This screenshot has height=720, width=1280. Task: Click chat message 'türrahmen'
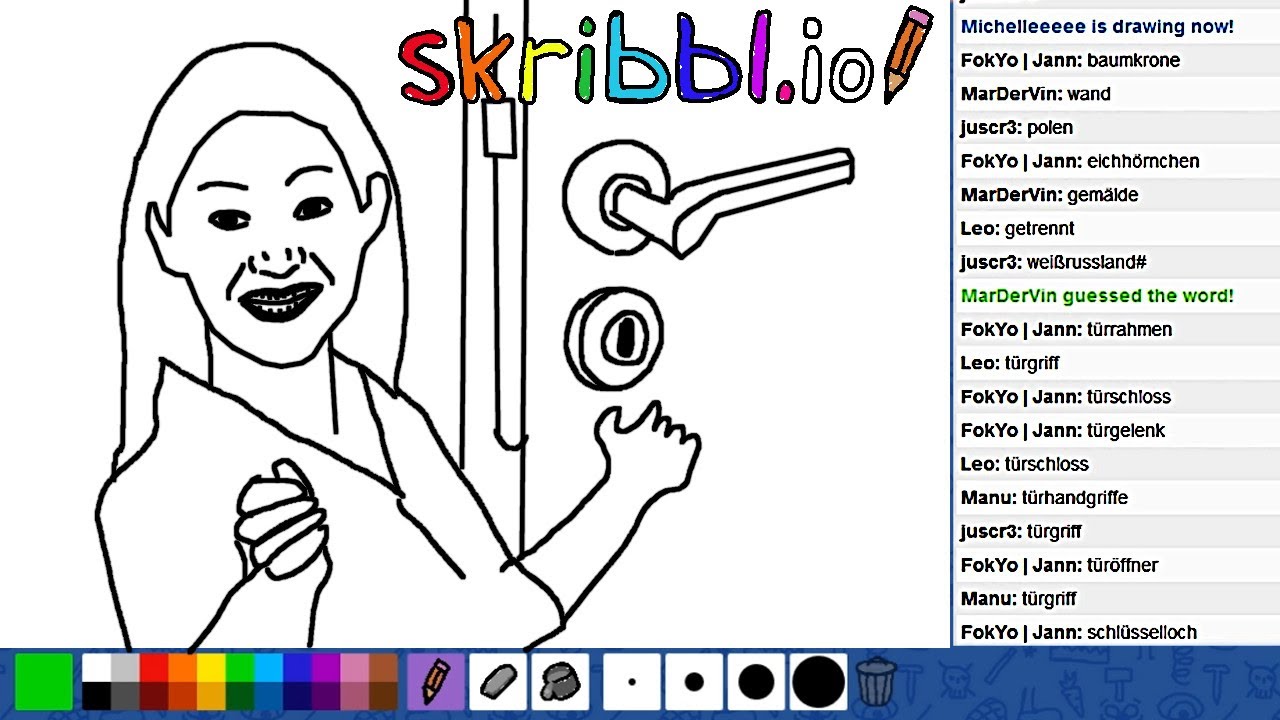tap(1129, 329)
